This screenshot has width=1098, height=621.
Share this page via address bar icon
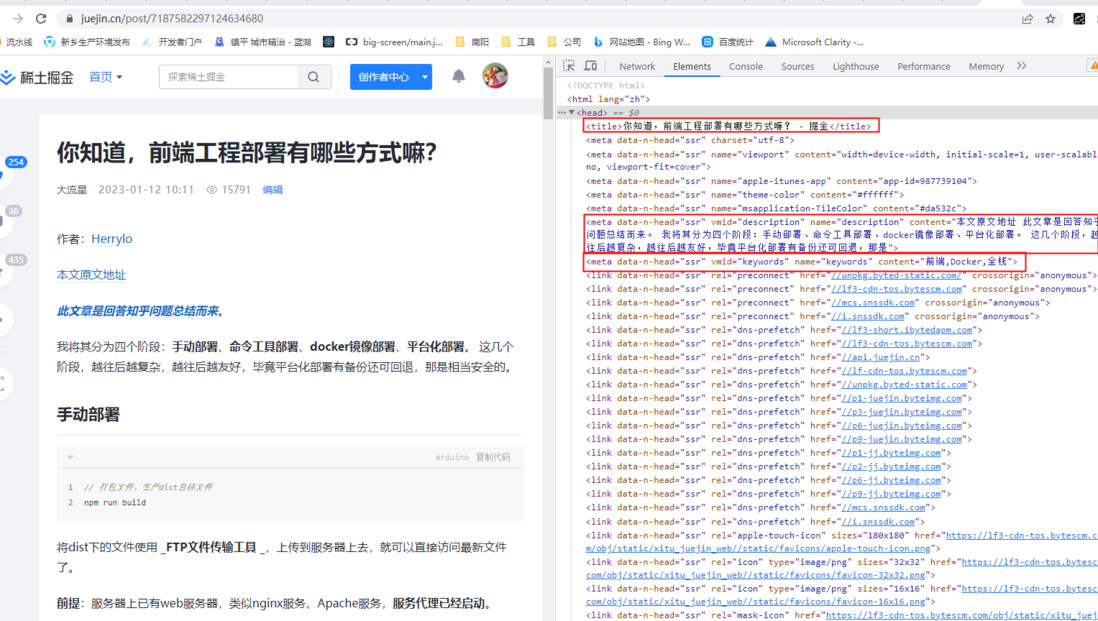1027,19
